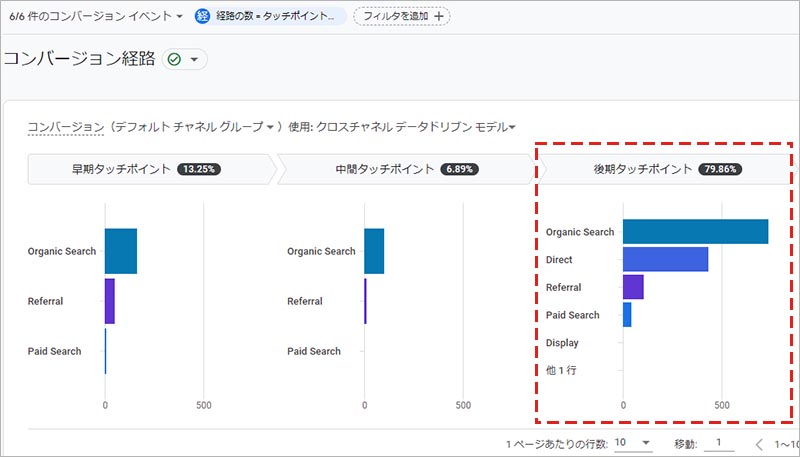Go to previous page with left chevron
Screen dimensions: 800x457
point(759,443)
